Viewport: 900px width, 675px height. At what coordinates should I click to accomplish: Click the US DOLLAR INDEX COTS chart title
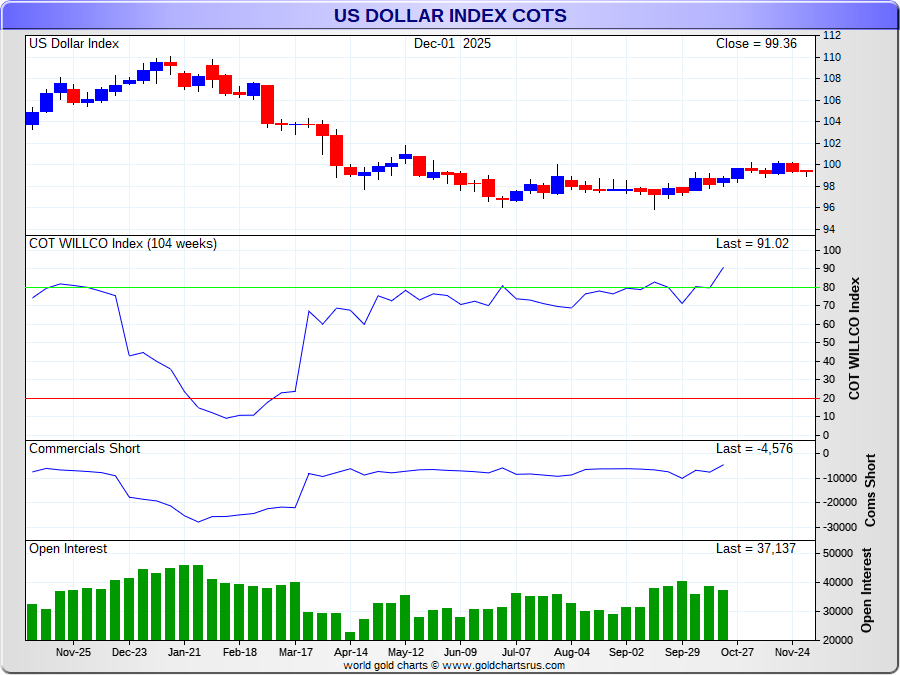449,16
